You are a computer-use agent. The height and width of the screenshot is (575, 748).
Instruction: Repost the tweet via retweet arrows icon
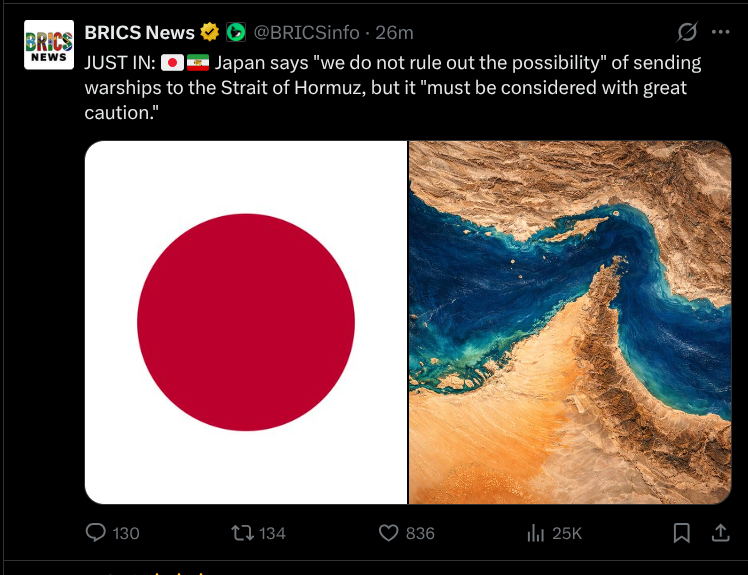click(x=242, y=533)
